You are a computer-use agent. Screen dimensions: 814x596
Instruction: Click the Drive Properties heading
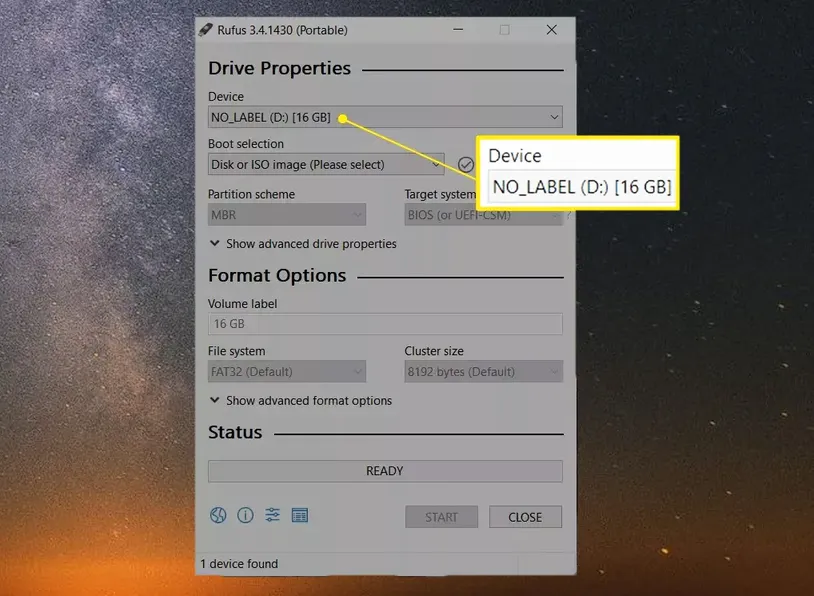tap(279, 68)
